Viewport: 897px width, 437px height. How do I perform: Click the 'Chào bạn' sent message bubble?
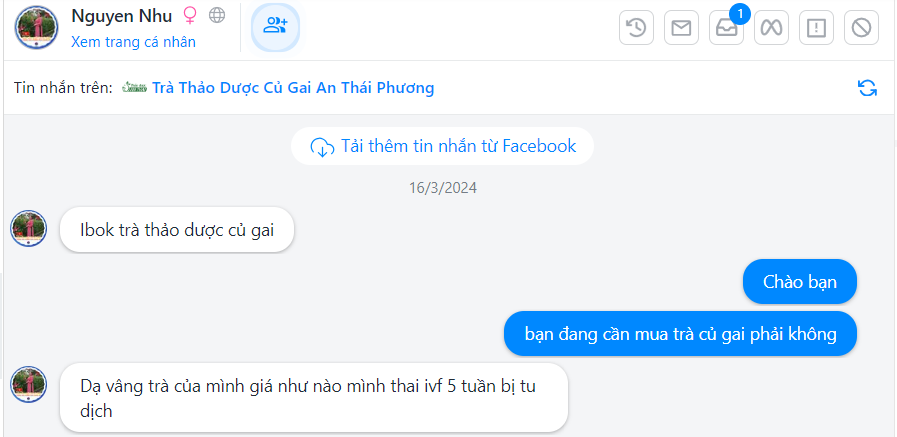pos(800,281)
